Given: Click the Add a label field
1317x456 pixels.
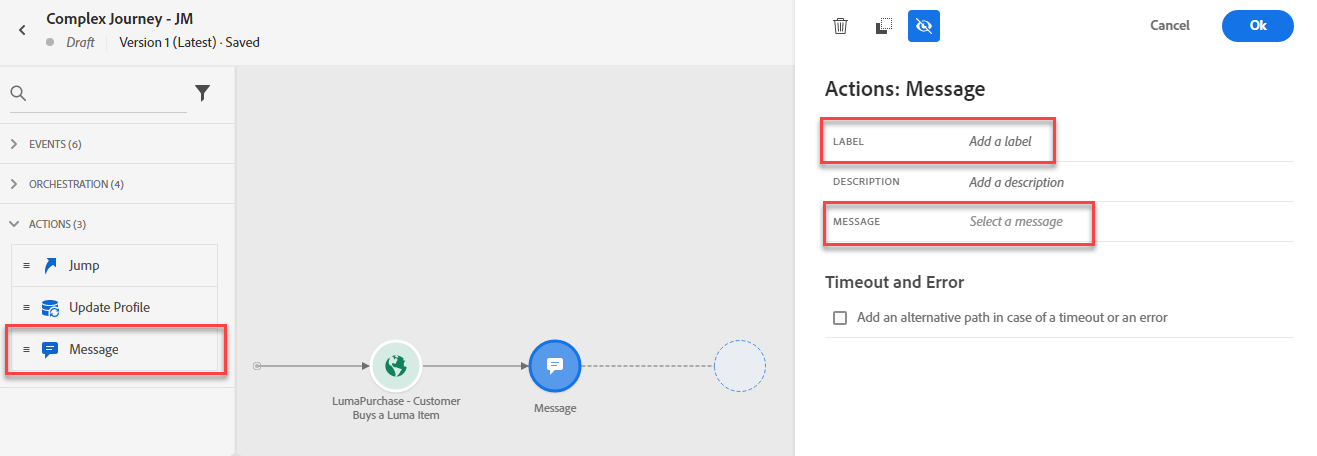Looking at the screenshot, I should click(x=1000, y=142).
